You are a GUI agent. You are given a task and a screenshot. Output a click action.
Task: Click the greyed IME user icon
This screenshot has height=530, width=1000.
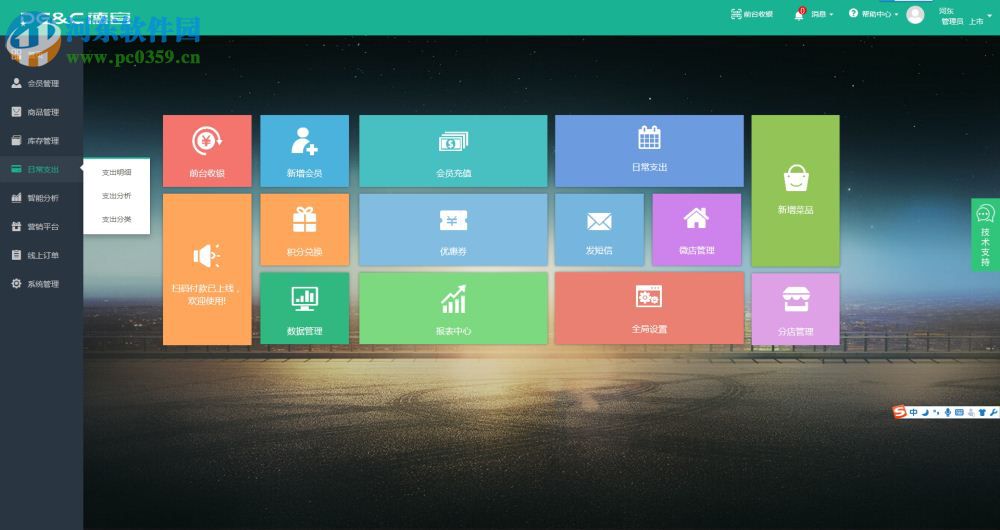[971, 413]
